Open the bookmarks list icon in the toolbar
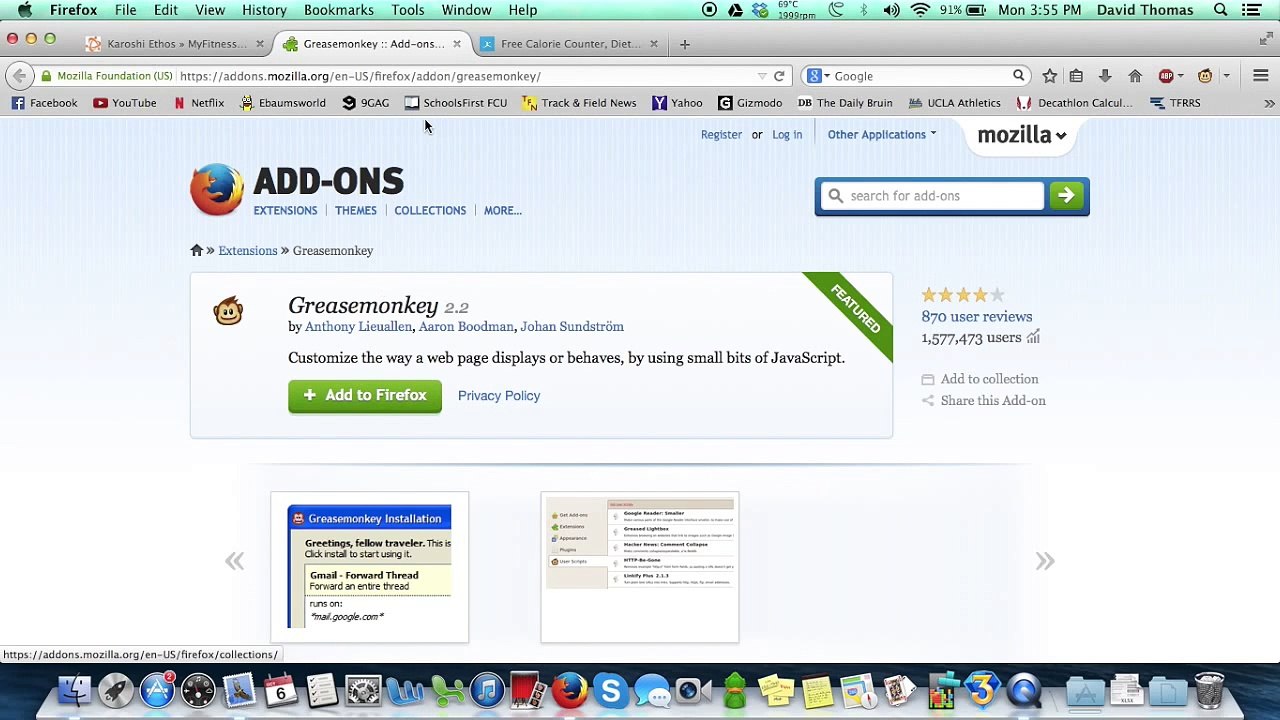1280x720 pixels. pyautogui.click(x=1076, y=76)
